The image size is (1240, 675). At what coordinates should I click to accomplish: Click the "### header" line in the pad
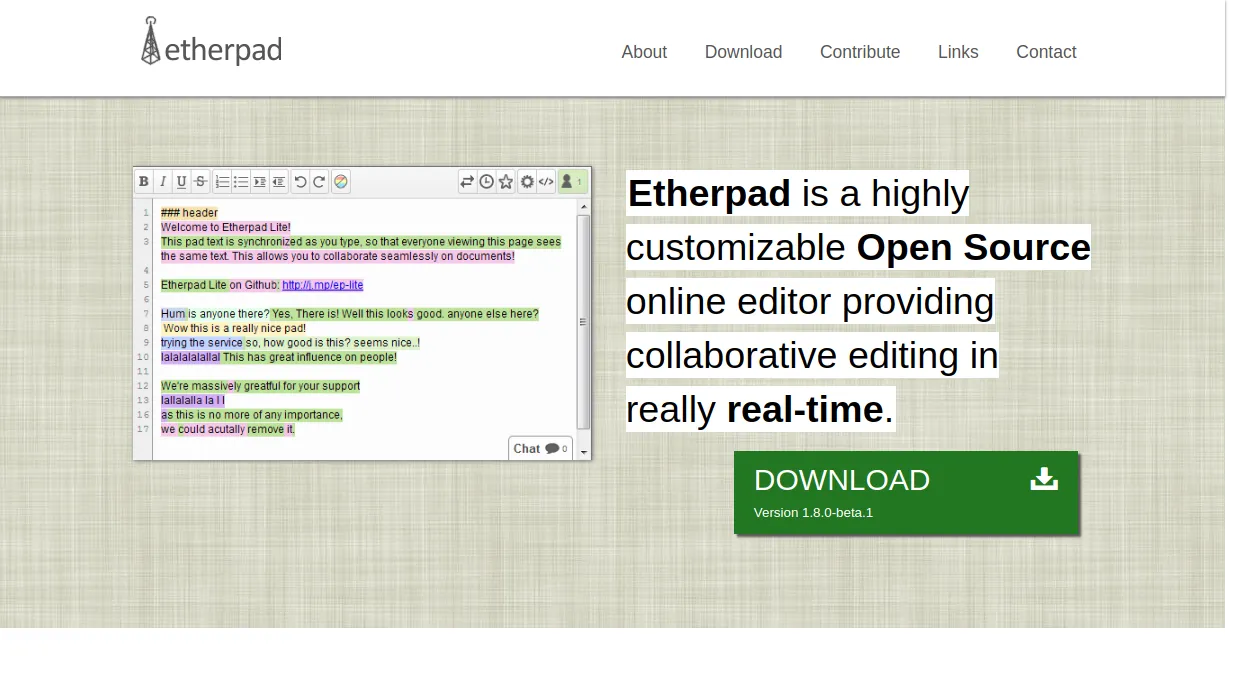click(x=189, y=213)
